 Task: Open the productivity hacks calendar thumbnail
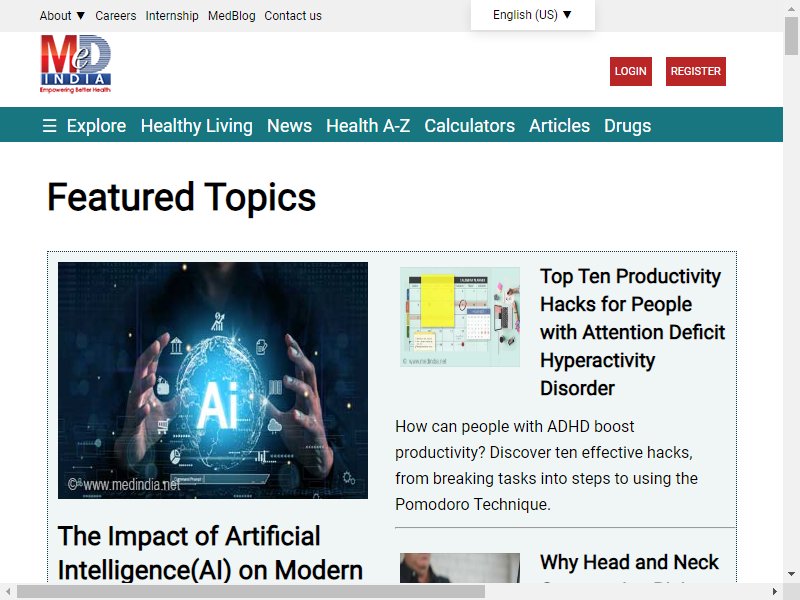[x=460, y=317]
